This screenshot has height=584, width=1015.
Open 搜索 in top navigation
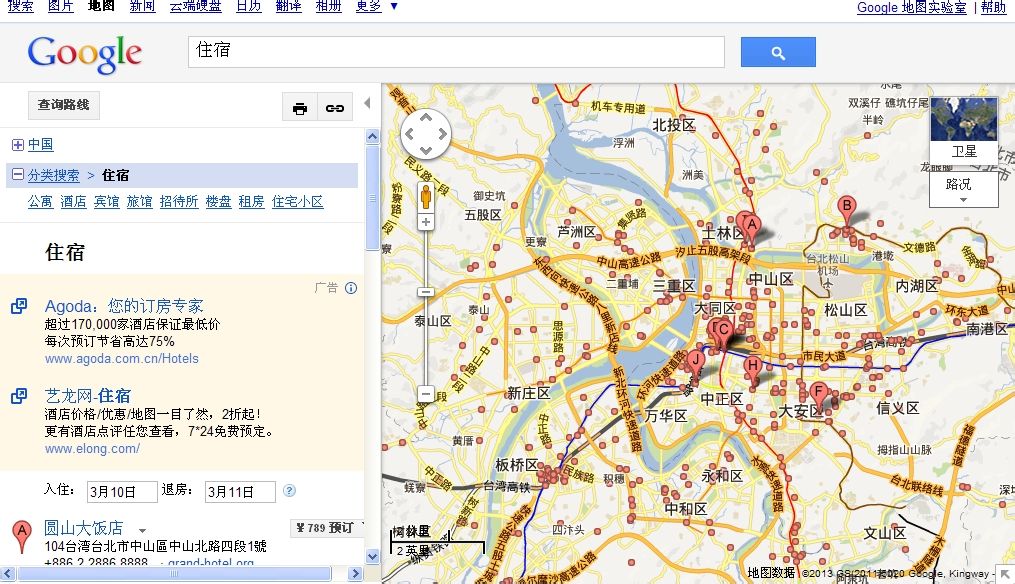pos(21,6)
